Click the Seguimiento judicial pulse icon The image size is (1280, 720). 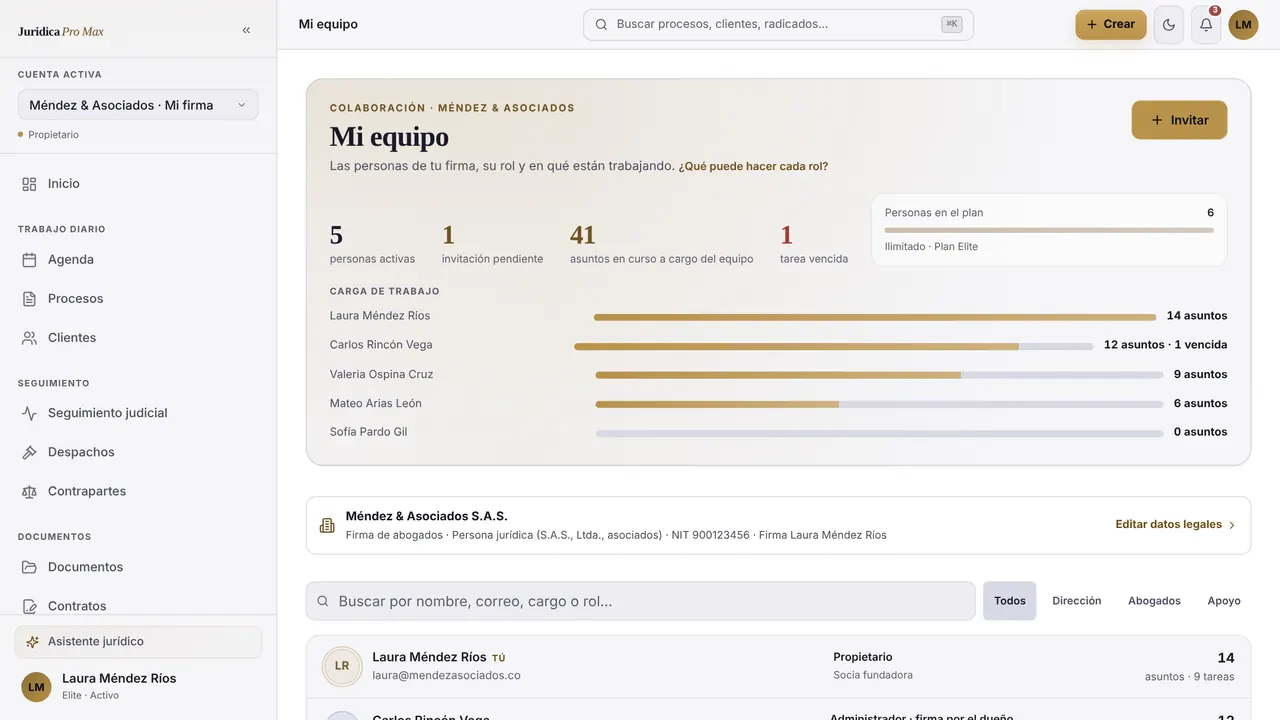click(x=29, y=413)
